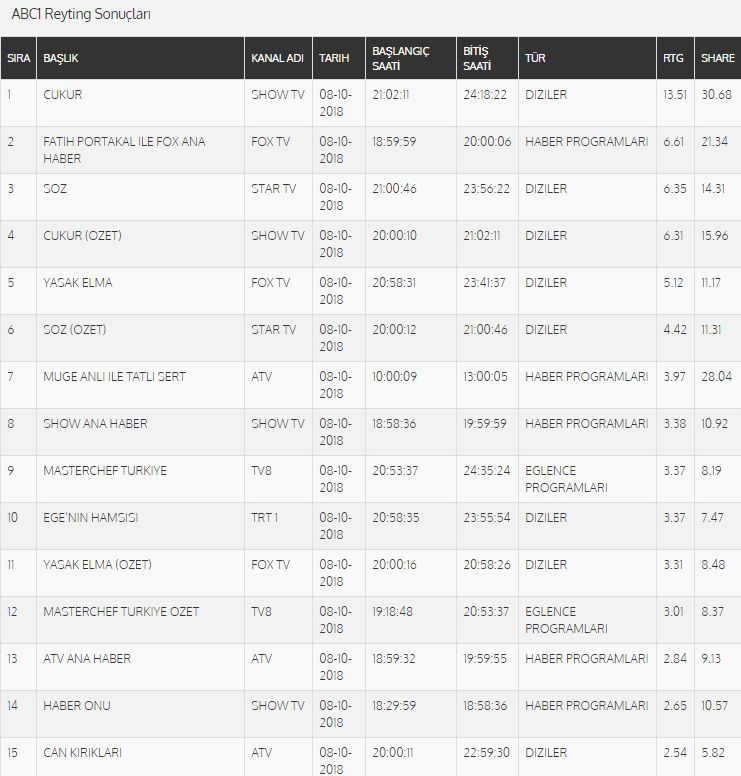The height and width of the screenshot is (776, 741).
Task: Select the CAN KIRIKLARI title
Action: (82, 753)
